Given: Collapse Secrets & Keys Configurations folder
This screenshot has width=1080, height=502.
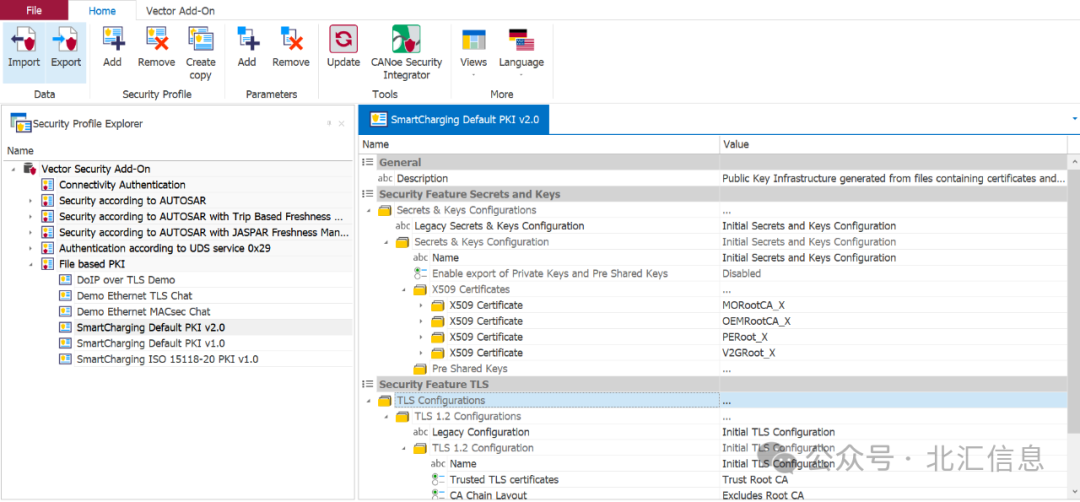Looking at the screenshot, I should [368, 210].
